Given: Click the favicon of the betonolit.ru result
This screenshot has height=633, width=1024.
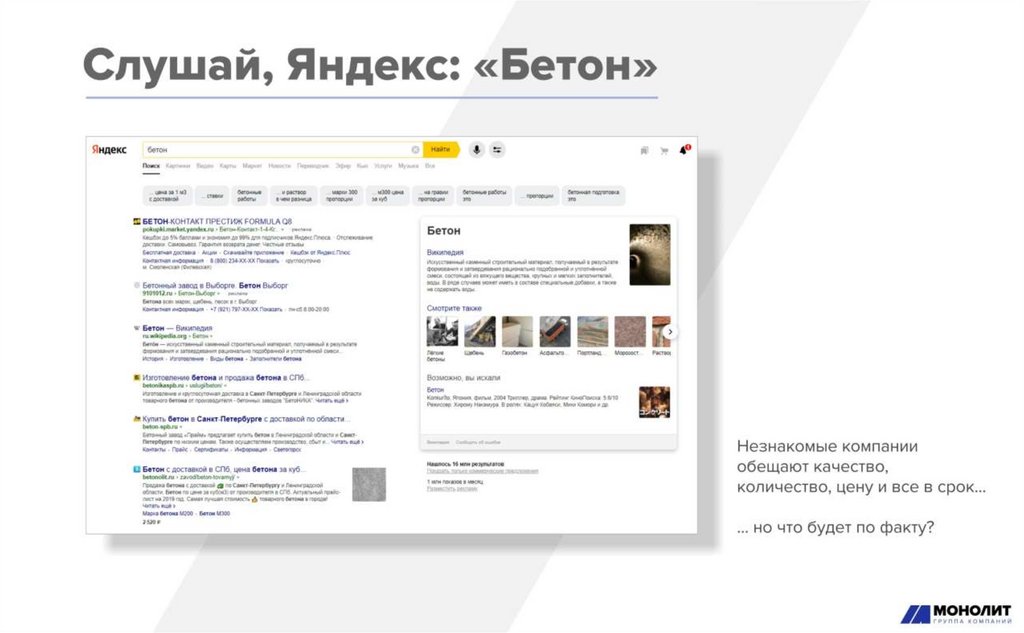Looking at the screenshot, I should coord(136,469).
